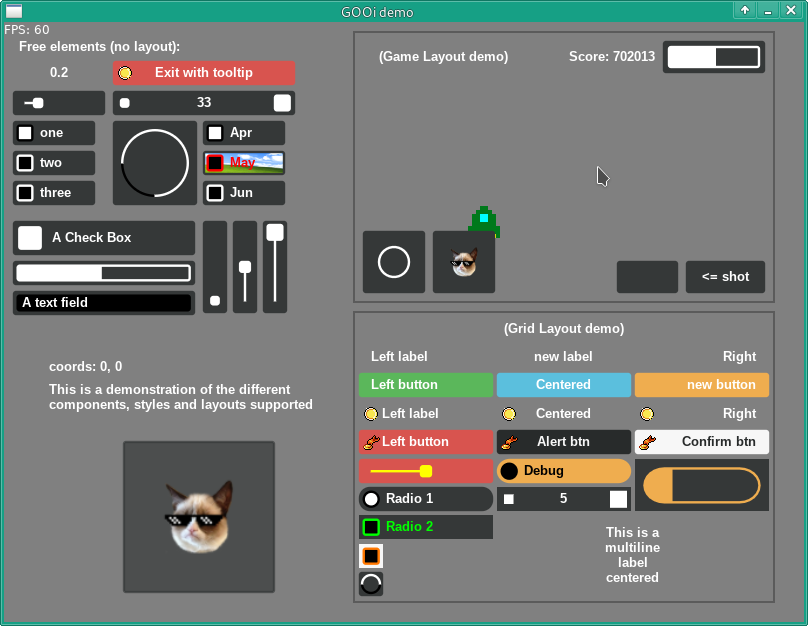This screenshot has width=808, height=626.
Task: Click the progress bar under A Check Box
Action: pyautogui.click(x=104, y=273)
